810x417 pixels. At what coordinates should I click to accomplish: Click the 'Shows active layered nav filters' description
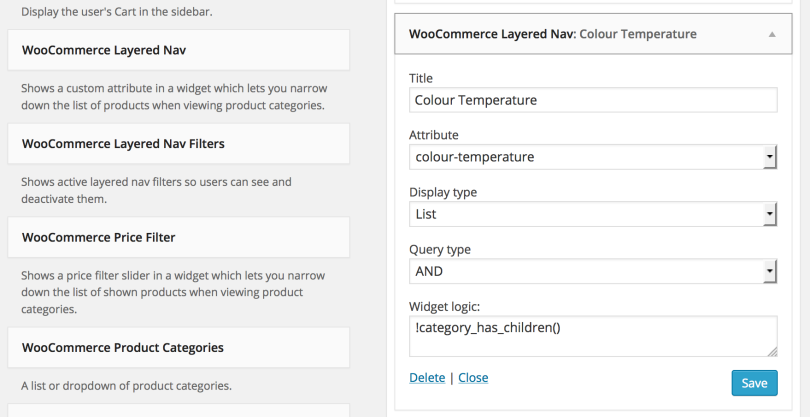[x=156, y=190]
